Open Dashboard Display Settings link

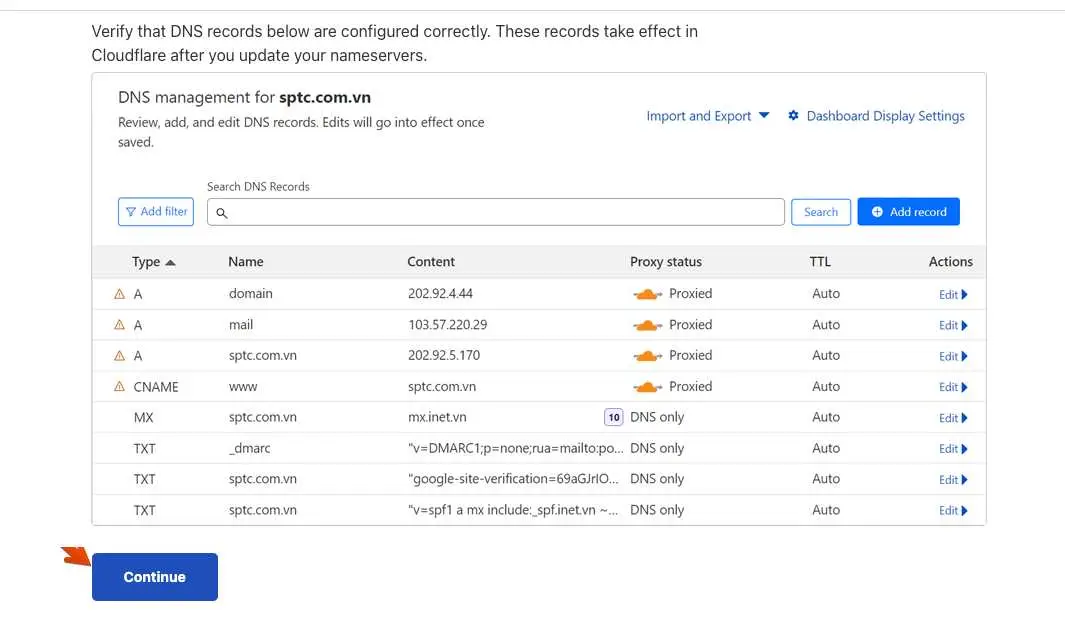pos(885,116)
